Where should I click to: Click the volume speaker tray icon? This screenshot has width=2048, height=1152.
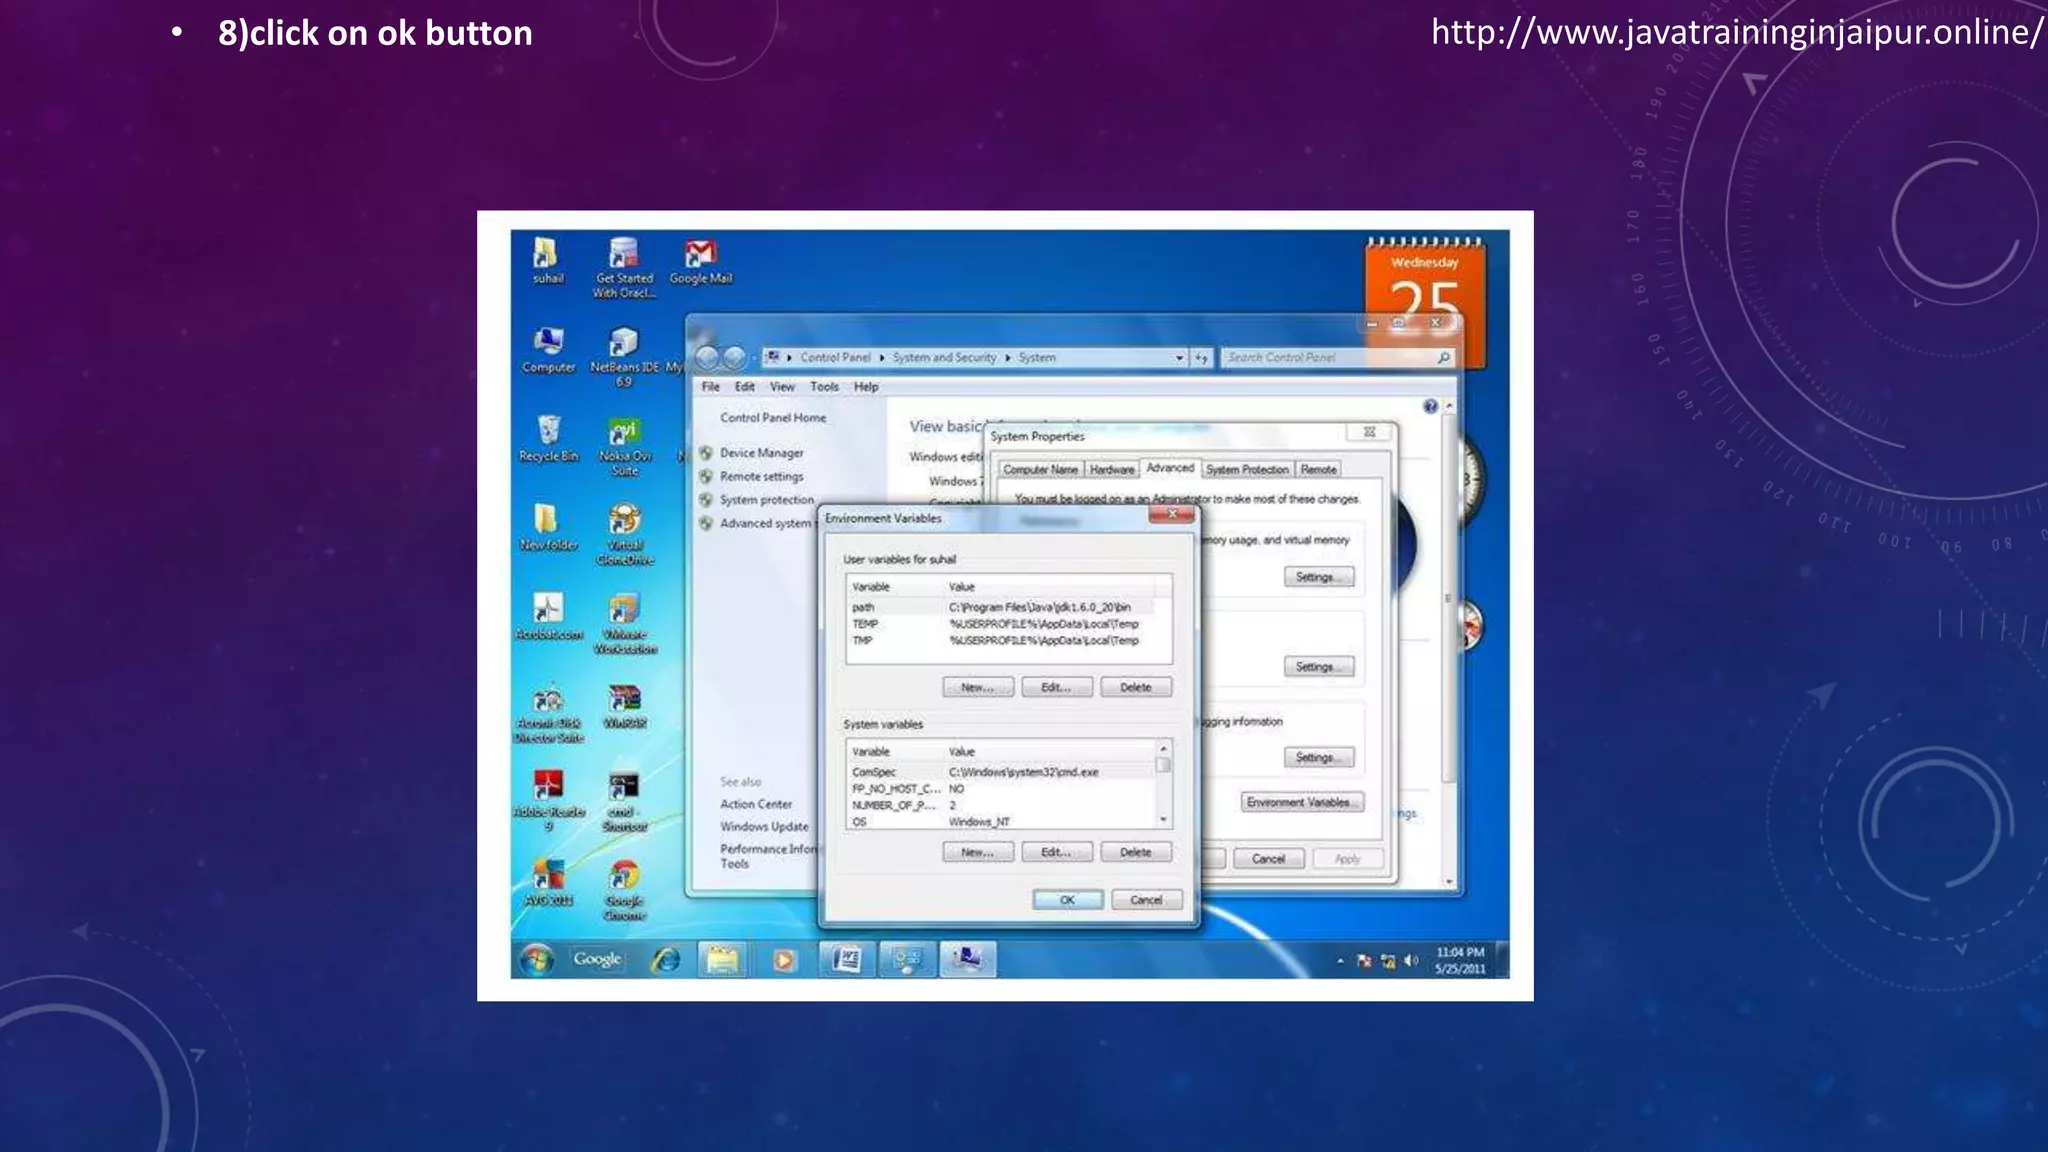[1410, 961]
